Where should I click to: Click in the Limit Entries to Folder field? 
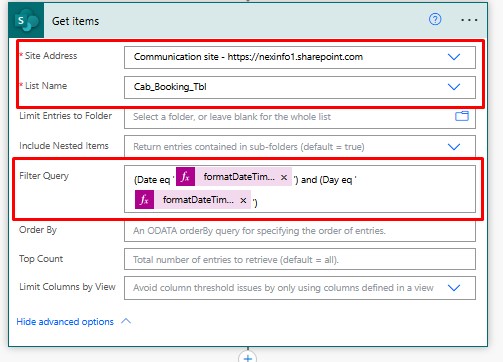(300, 117)
